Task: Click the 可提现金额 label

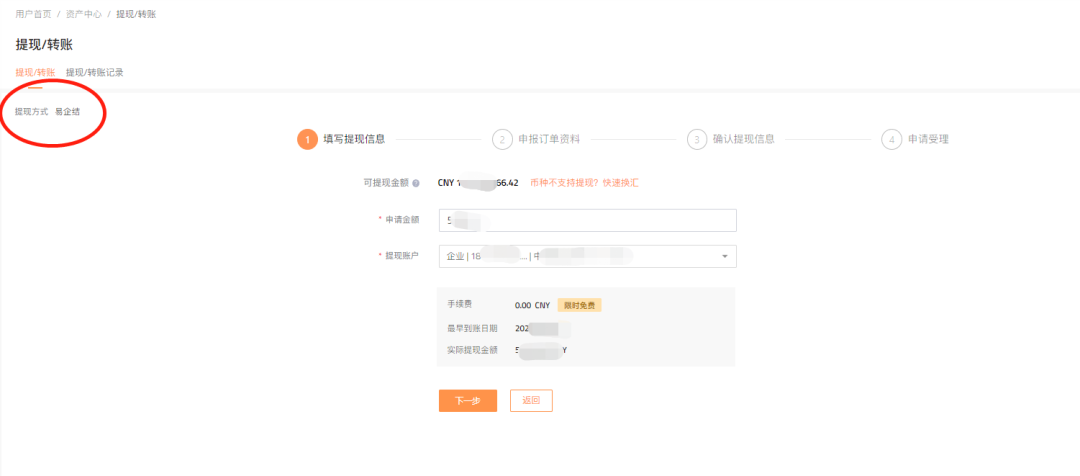Action: click(386, 183)
